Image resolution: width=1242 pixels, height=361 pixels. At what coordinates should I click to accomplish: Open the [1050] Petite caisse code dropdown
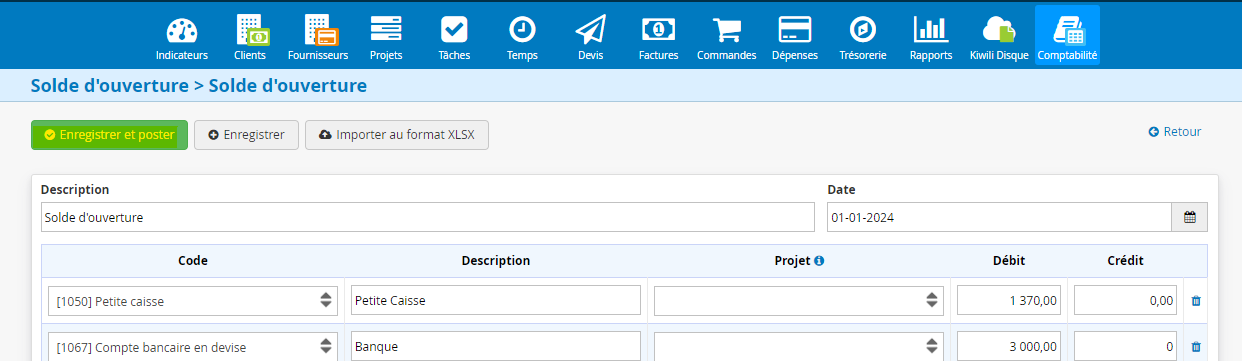(193, 300)
